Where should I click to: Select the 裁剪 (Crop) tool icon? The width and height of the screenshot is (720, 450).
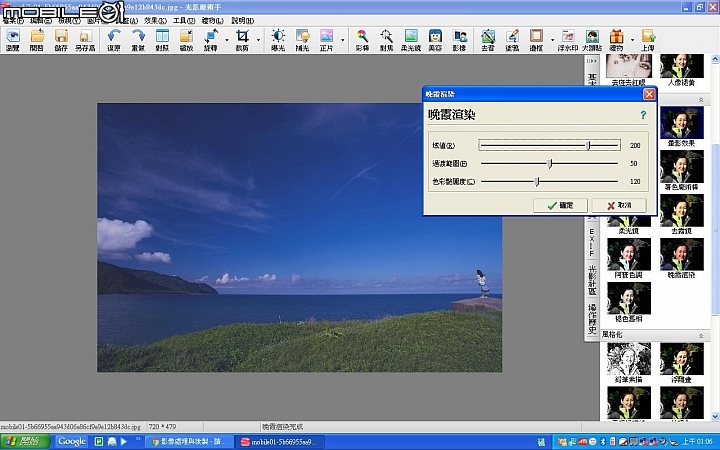pos(242,39)
